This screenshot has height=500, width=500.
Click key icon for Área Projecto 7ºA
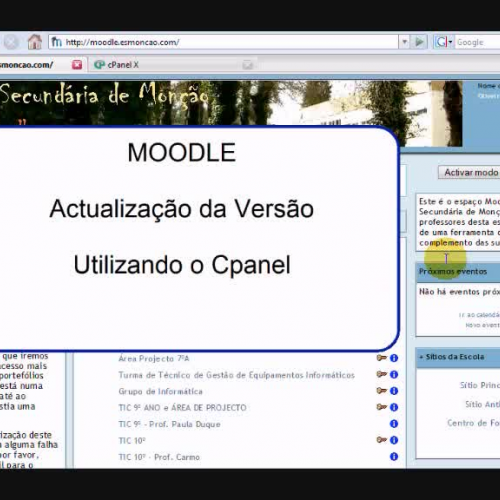382,358
